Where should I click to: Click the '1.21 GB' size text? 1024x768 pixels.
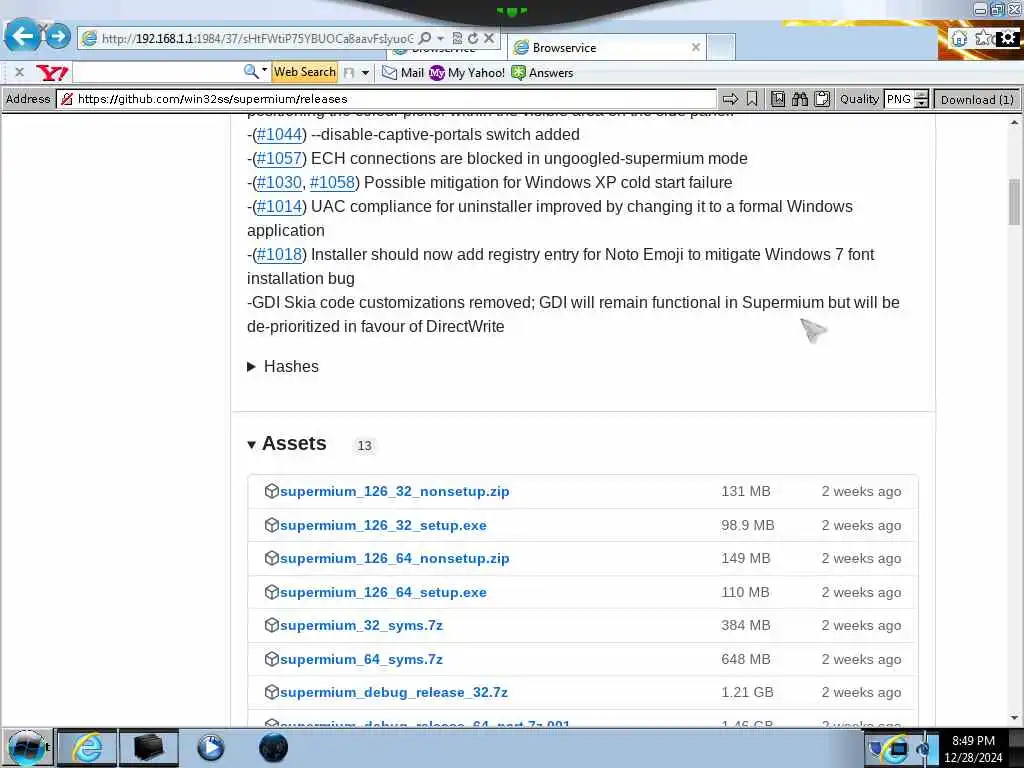click(x=747, y=692)
